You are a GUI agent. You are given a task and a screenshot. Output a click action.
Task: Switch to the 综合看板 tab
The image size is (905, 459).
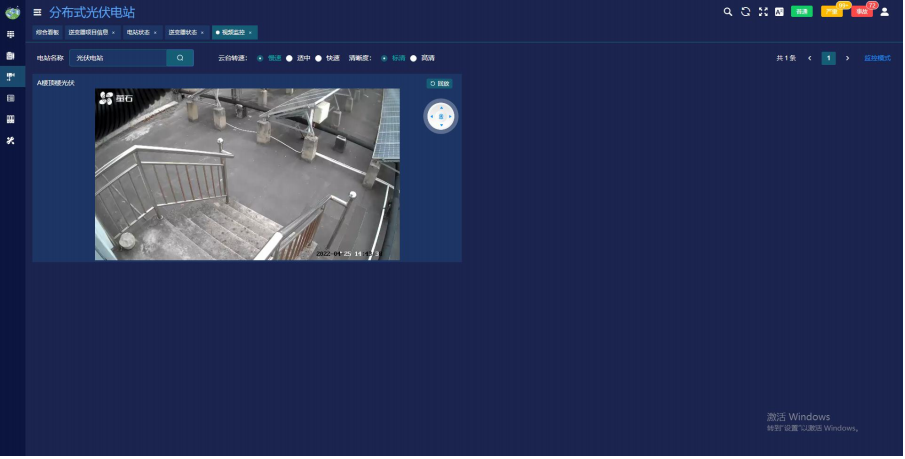click(47, 33)
